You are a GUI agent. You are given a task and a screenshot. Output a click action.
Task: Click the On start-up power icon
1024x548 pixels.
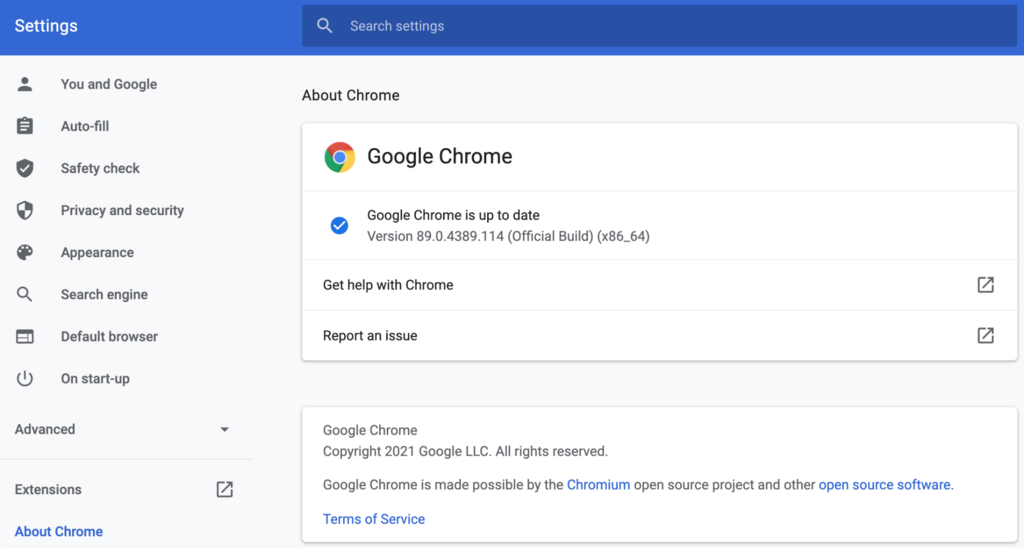25,378
